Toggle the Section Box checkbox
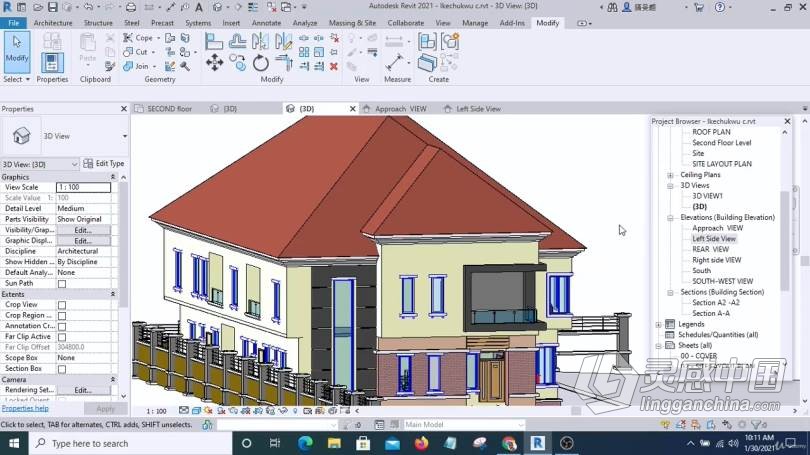Screen dimensions: 810x455 (x=62, y=369)
